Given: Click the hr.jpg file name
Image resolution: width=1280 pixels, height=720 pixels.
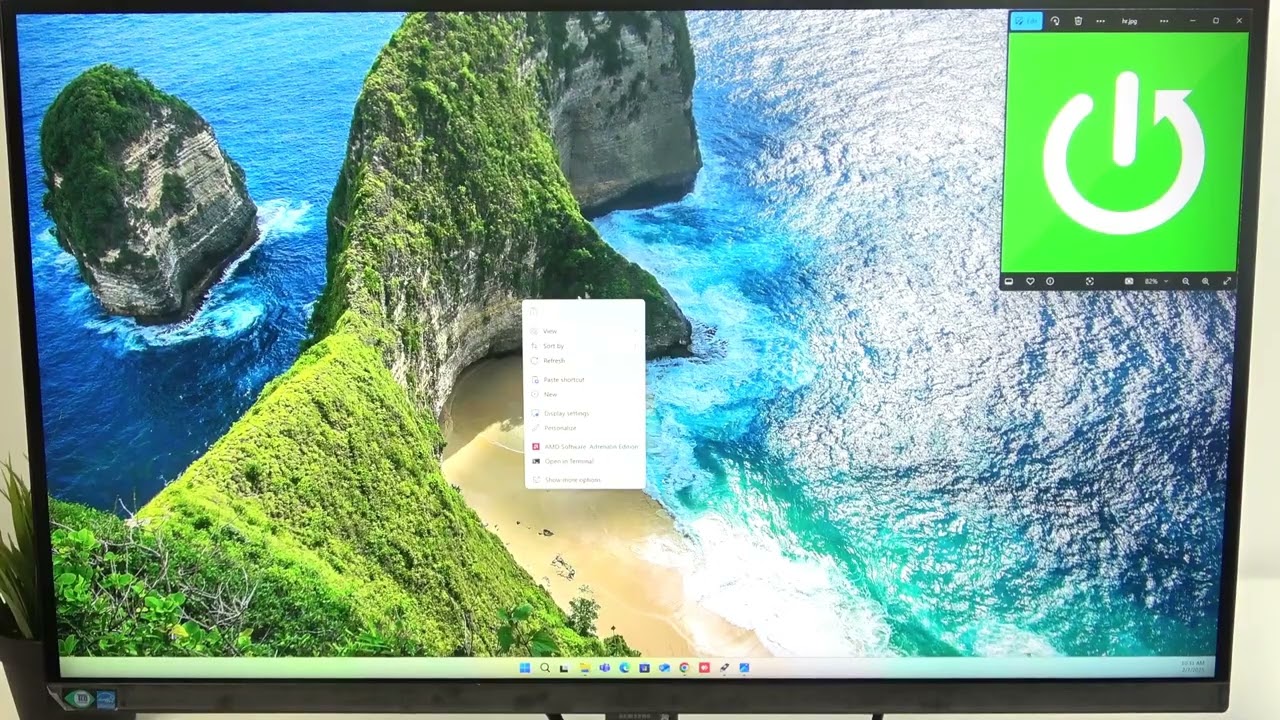Looking at the screenshot, I should (1130, 21).
